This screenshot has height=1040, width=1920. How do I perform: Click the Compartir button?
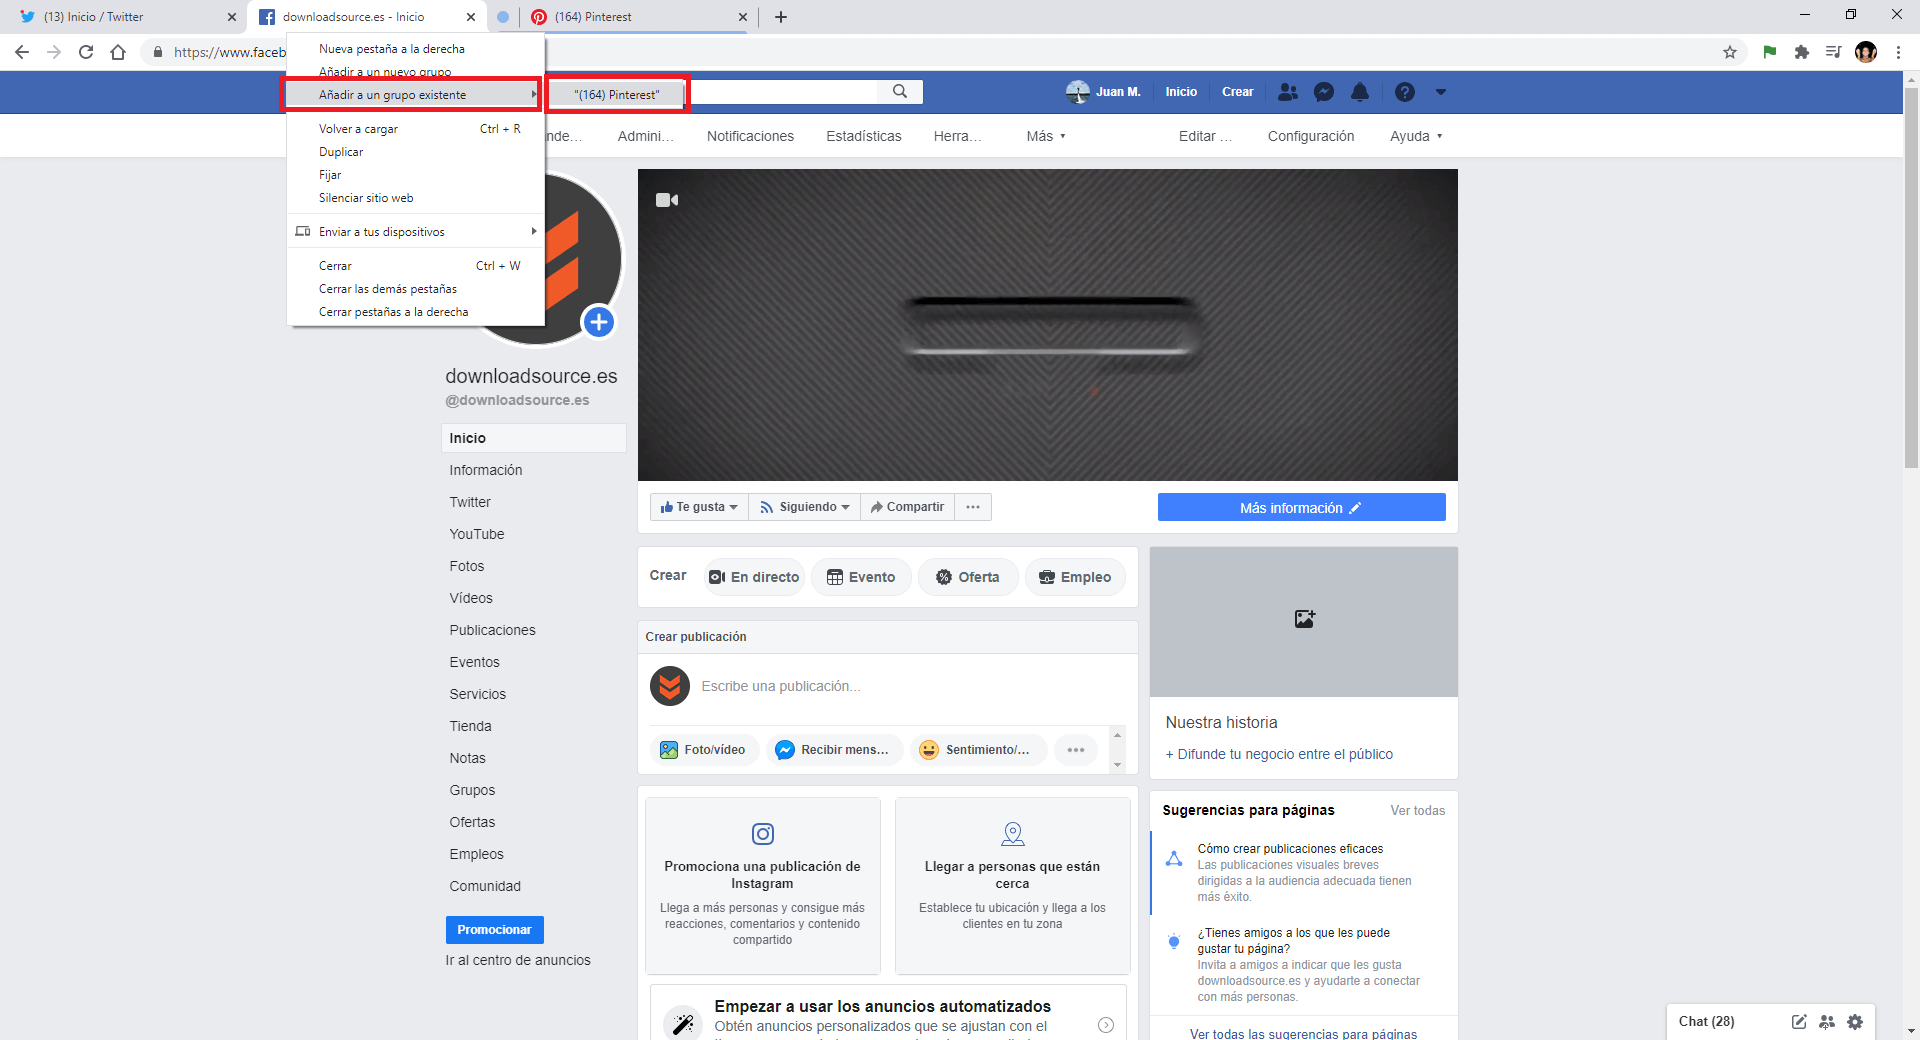[x=907, y=507]
